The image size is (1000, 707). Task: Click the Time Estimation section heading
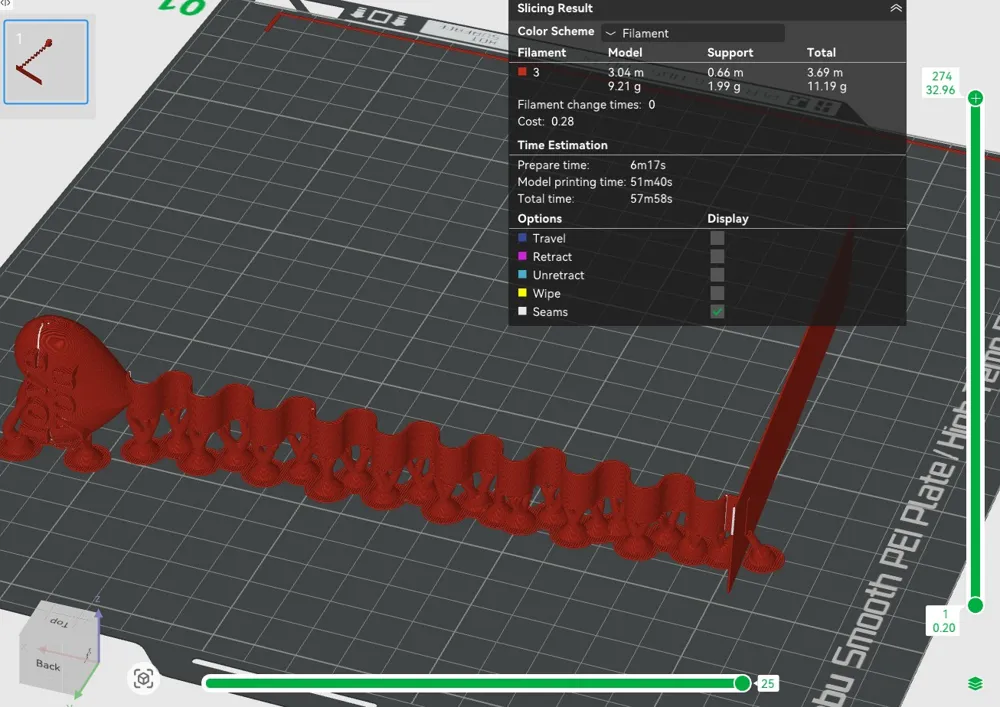click(562, 145)
